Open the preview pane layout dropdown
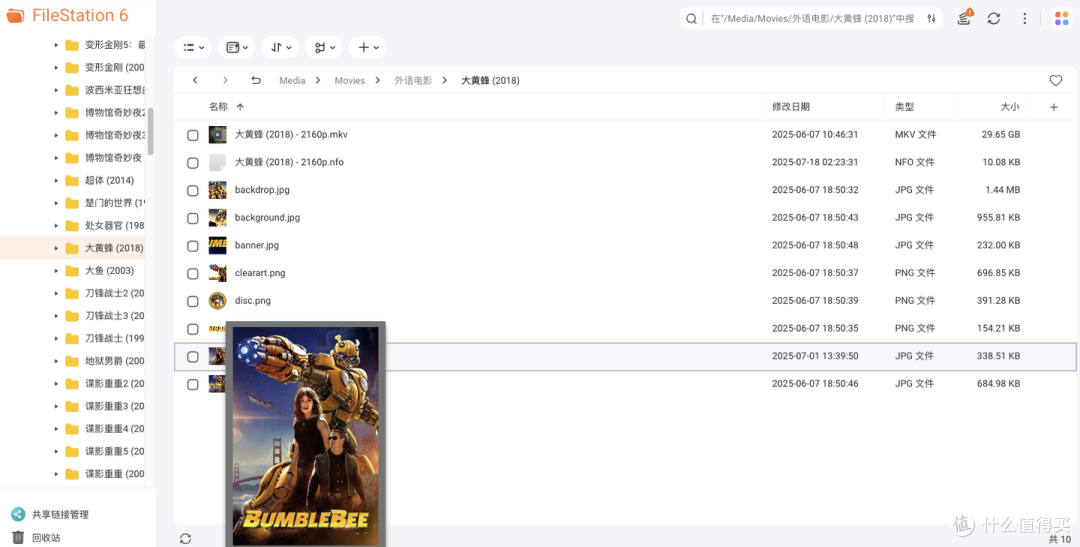Viewport: 1080px width, 547px height. 237,48
